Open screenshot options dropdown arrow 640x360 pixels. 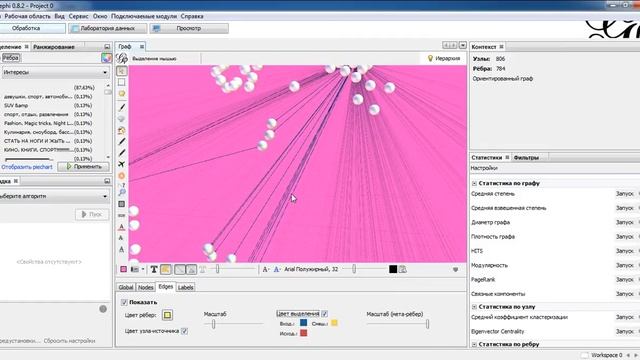pos(142,269)
